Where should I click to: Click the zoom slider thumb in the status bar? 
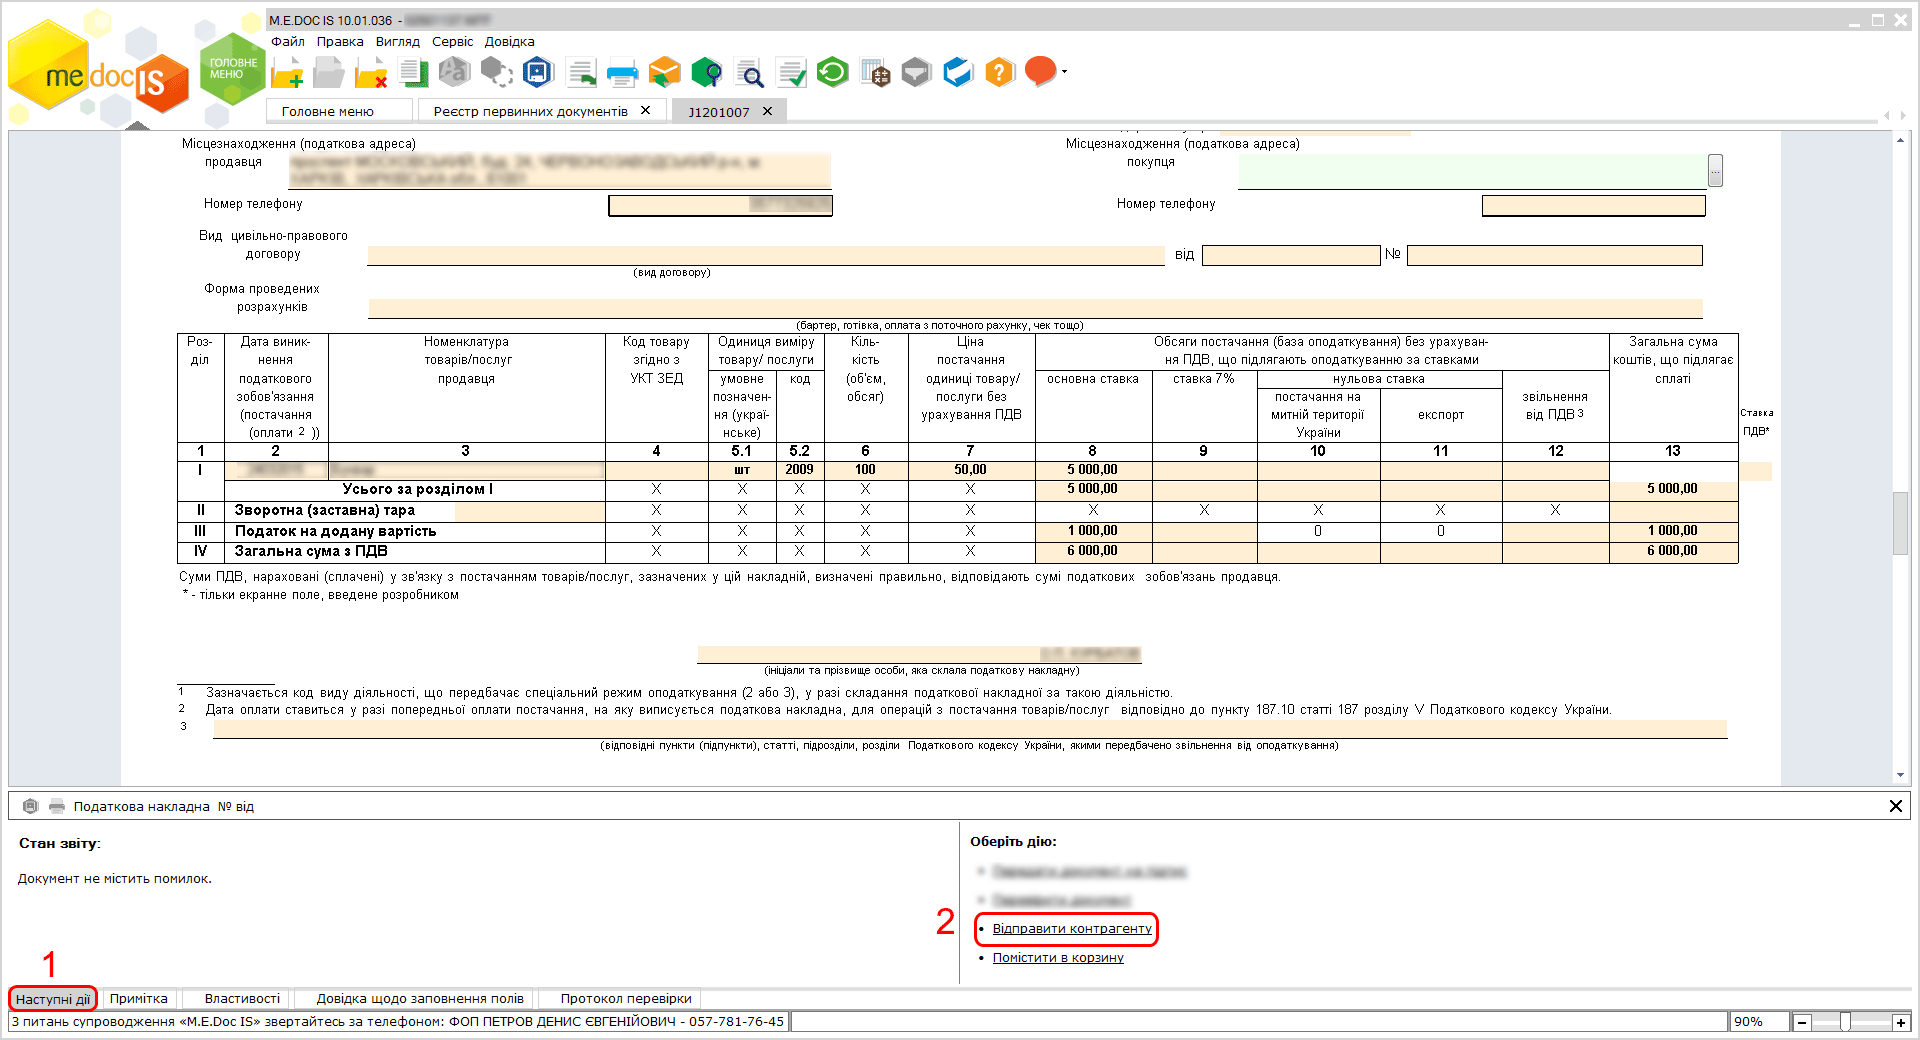pyautogui.click(x=1845, y=1021)
